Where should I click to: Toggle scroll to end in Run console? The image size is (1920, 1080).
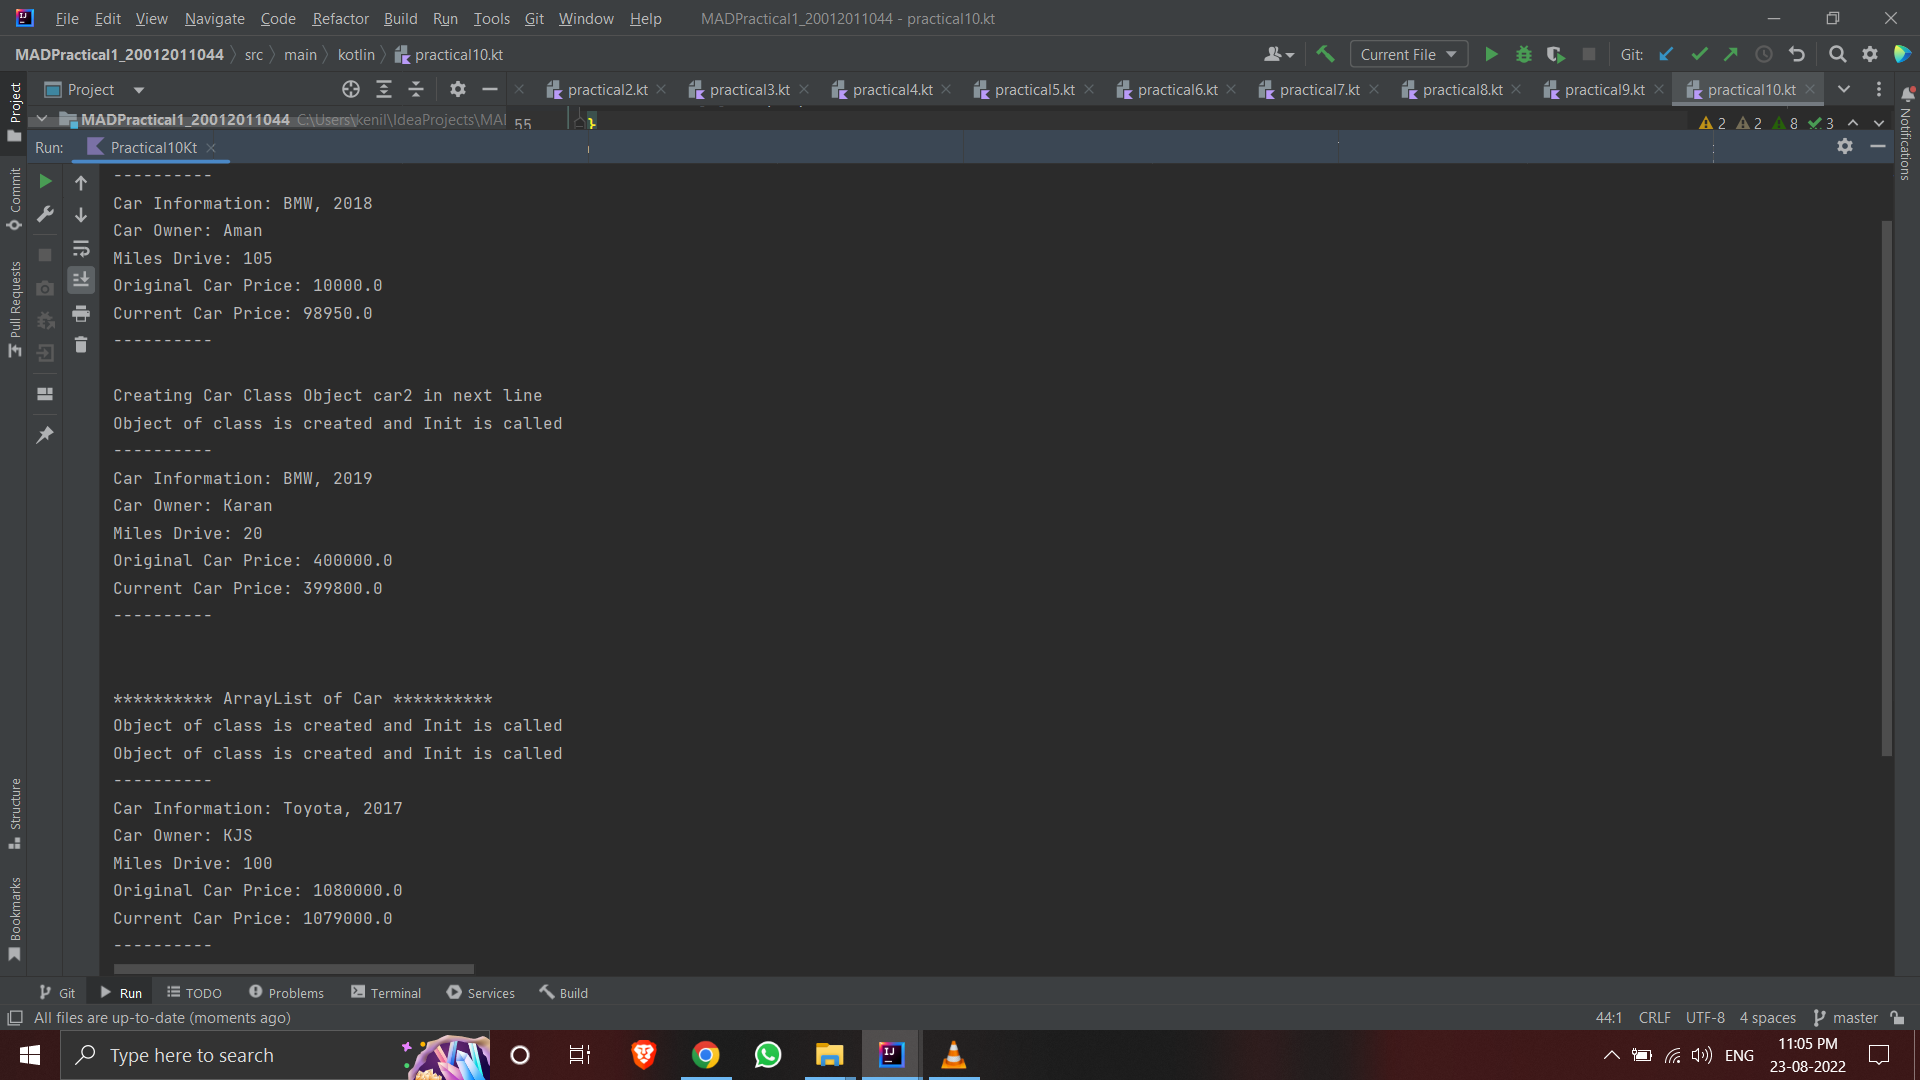(x=81, y=280)
